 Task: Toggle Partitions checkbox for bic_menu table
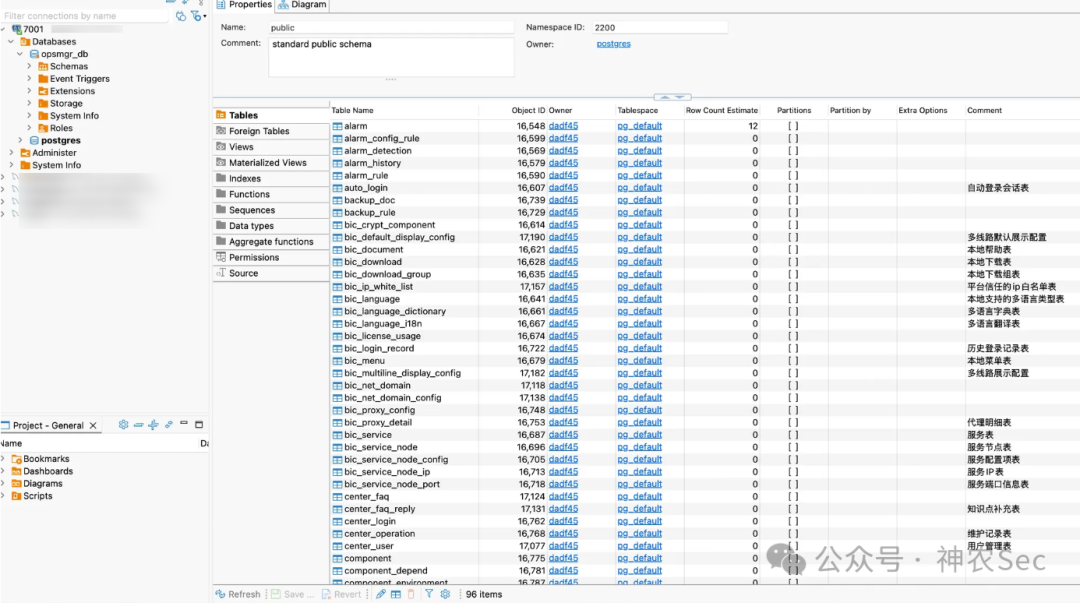793,361
